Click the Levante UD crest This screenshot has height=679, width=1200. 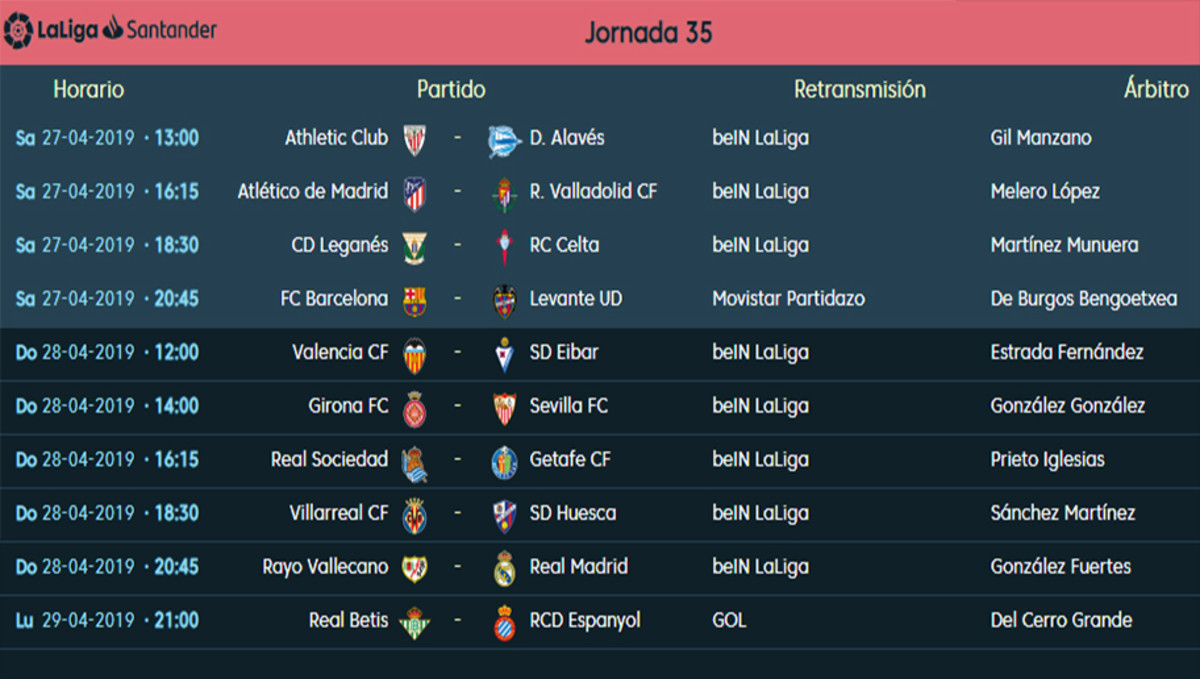coord(505,300)
